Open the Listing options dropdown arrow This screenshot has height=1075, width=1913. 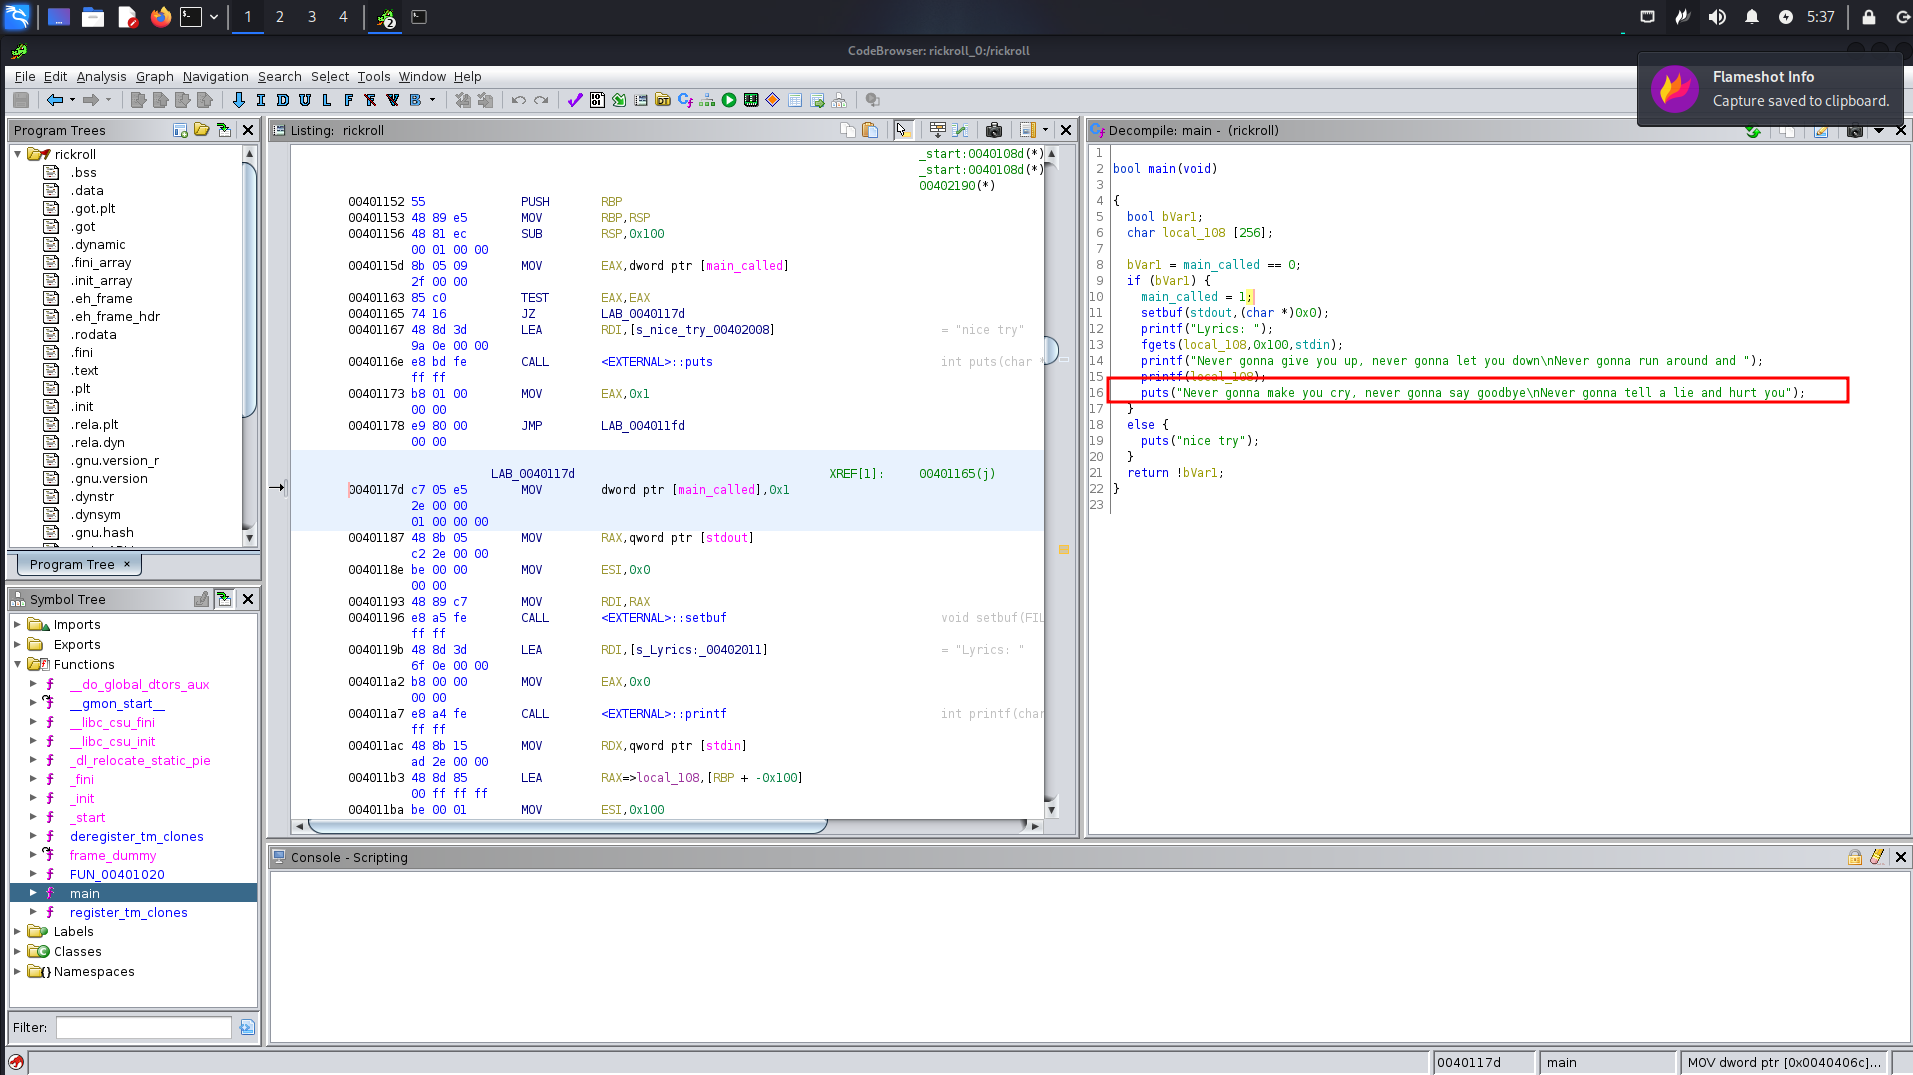coord(1045,130)
